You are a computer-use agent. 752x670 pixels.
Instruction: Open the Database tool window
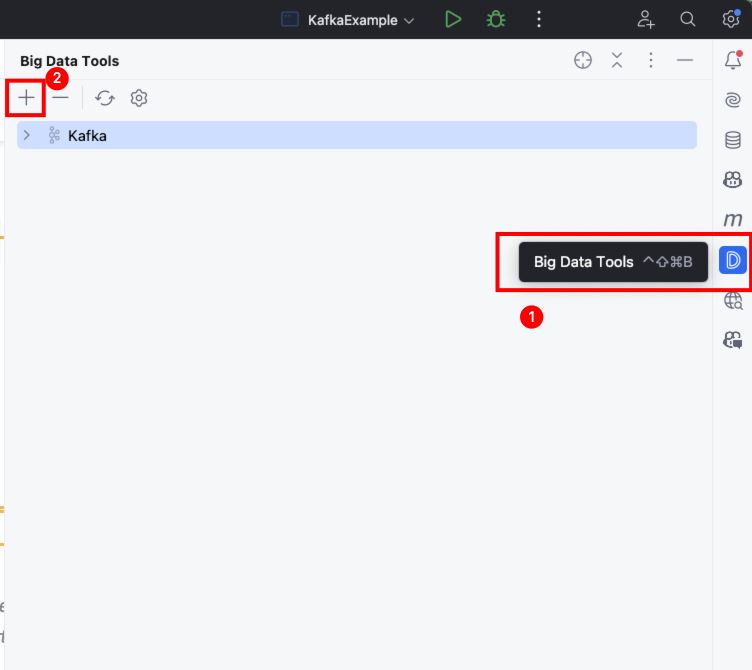pos(733,140)
